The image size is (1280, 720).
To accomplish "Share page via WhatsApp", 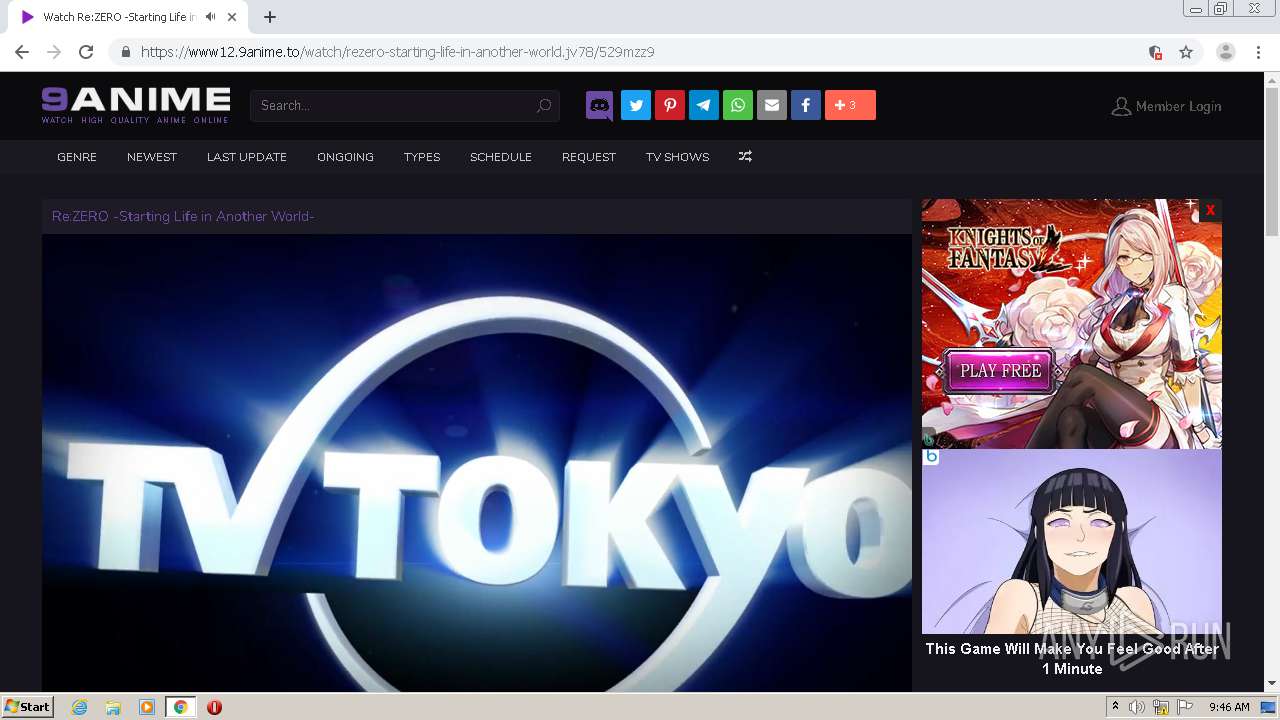I will click(738, 105).
